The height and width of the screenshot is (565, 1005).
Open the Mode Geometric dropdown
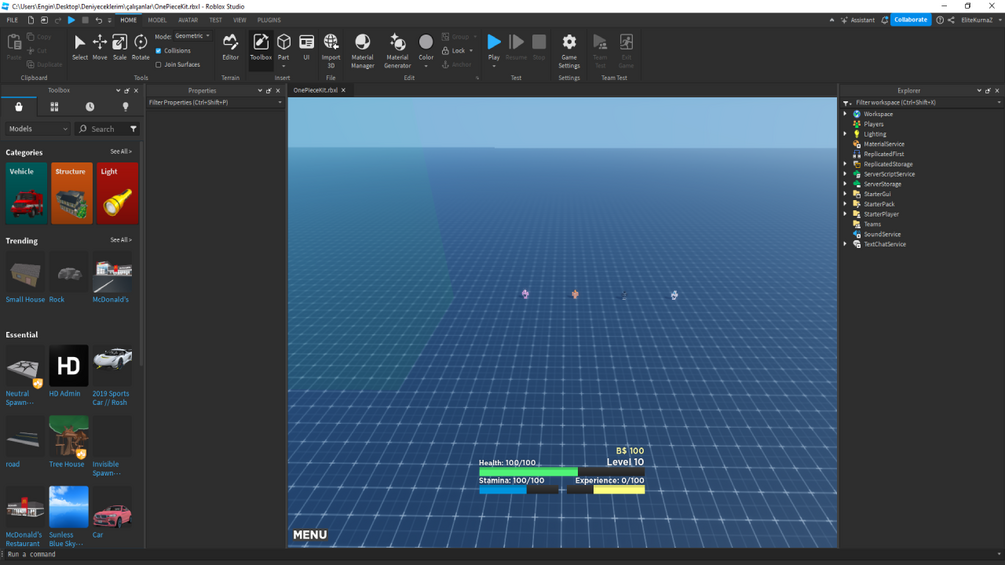192,36
